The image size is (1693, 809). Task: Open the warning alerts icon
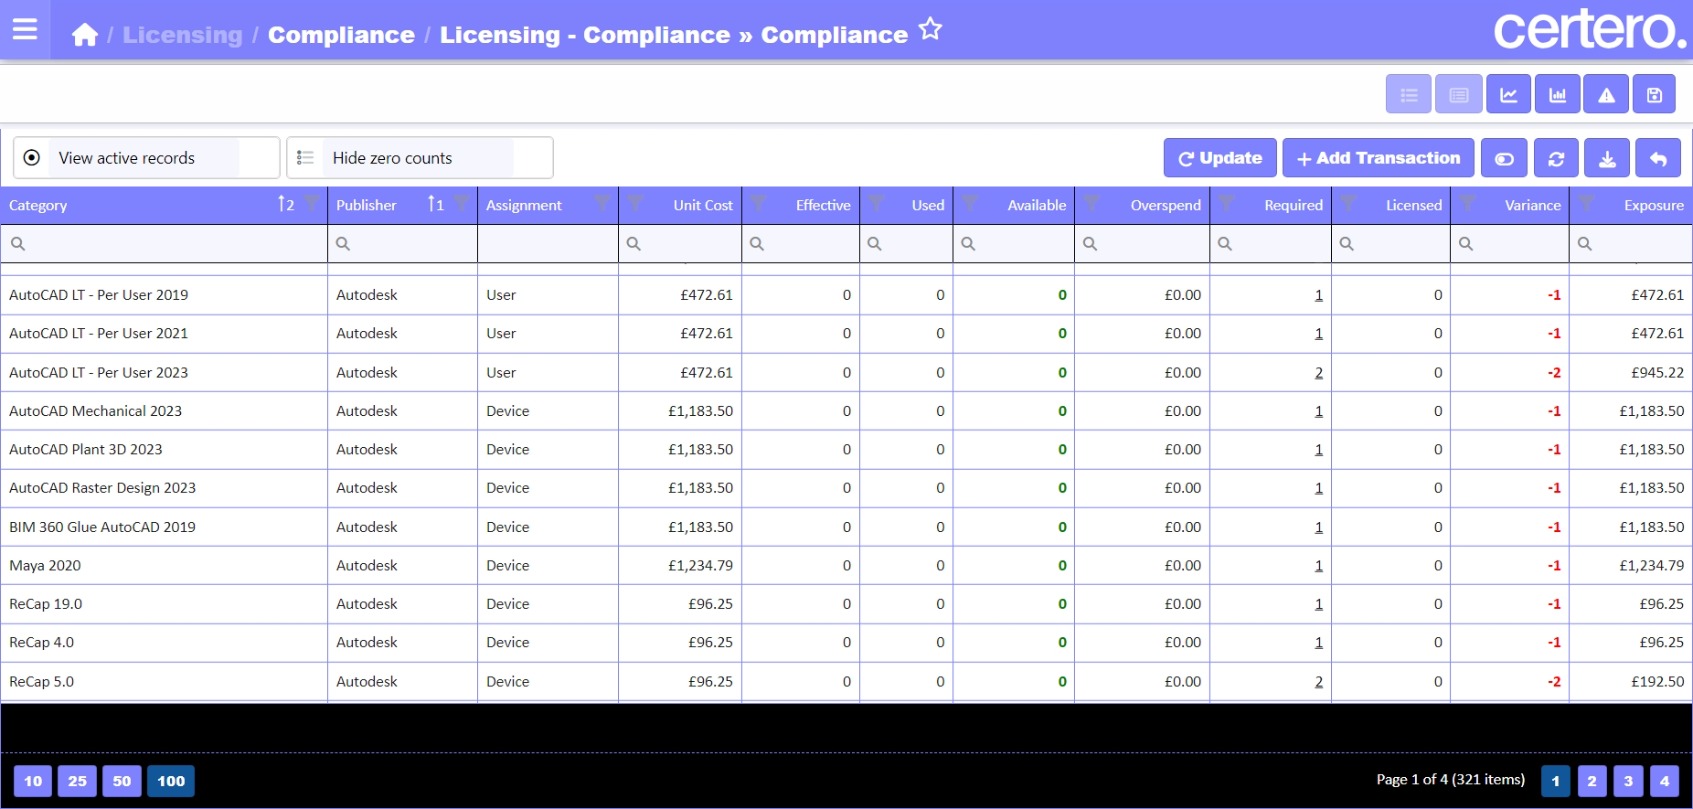(1606, 95)
